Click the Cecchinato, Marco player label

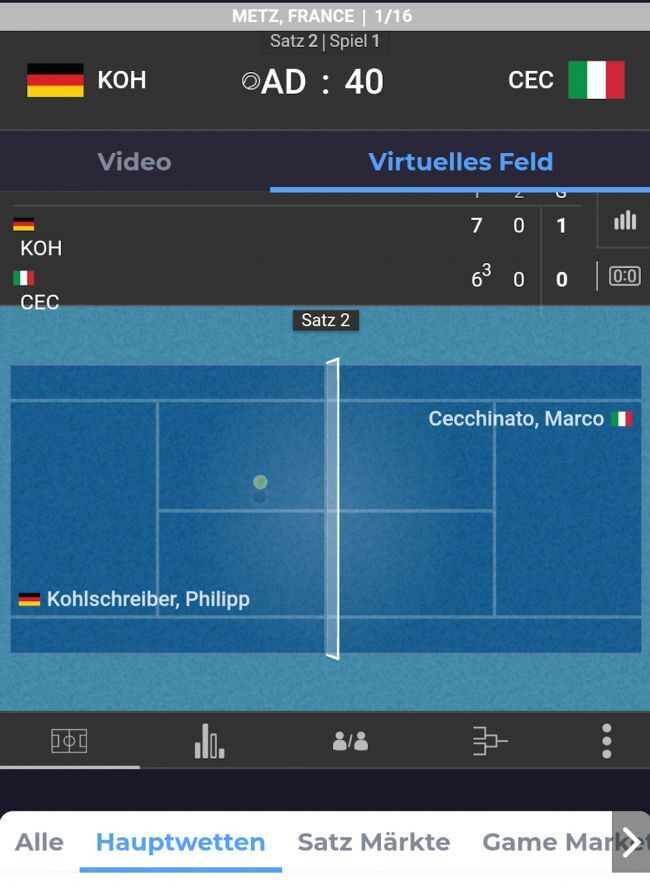coord(516,418)
